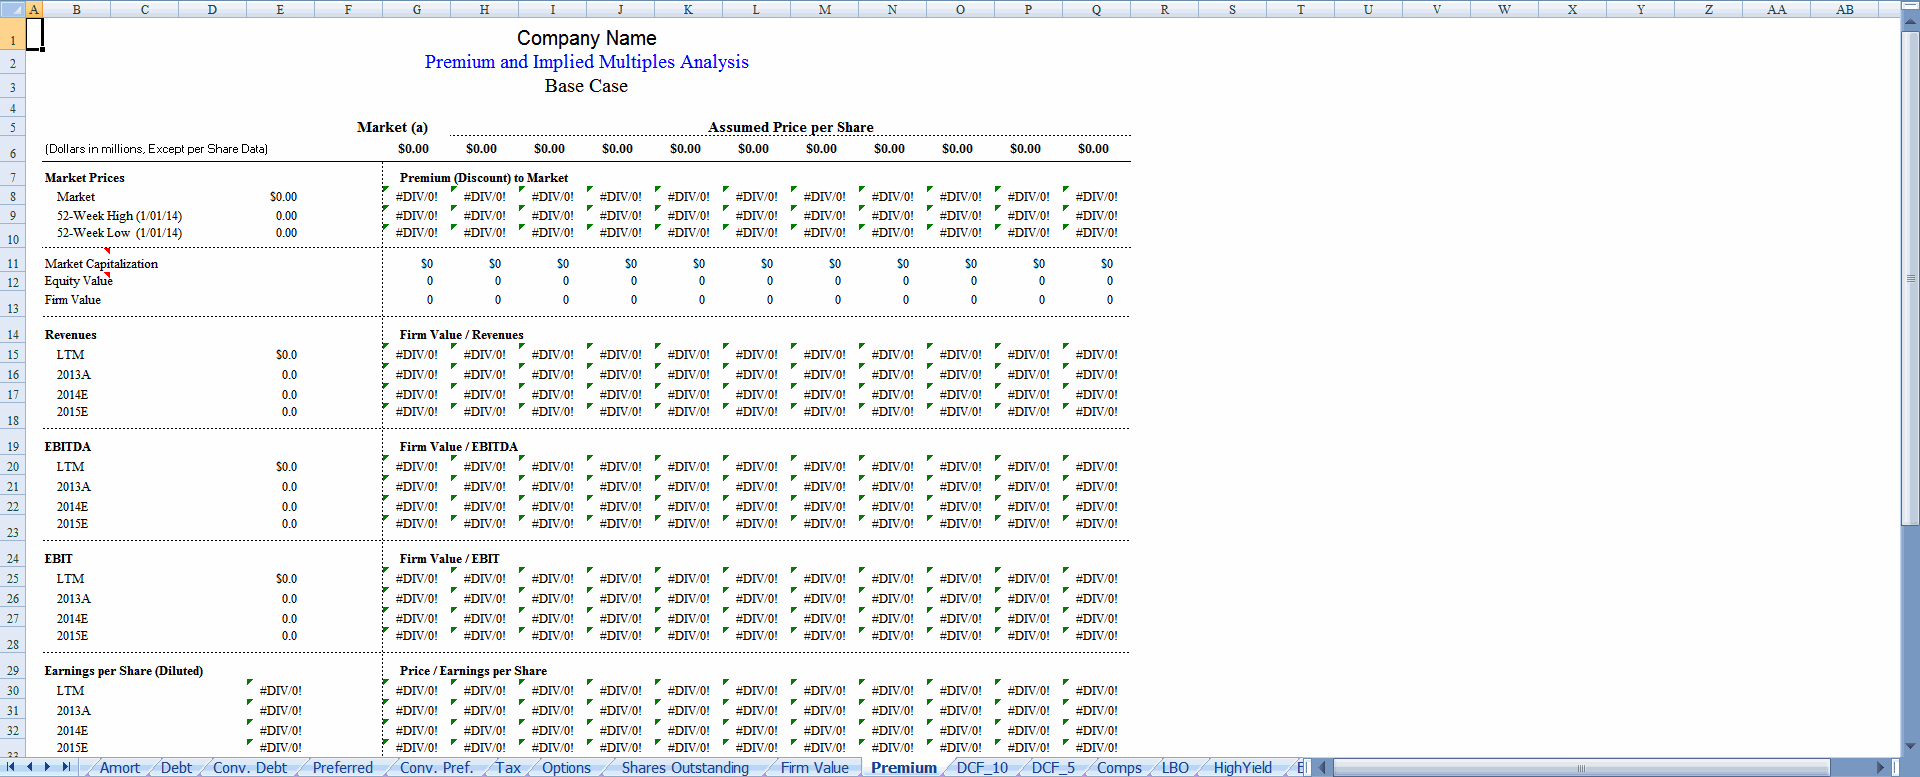
Task: Click the Revenues section label
Action: [x=71, y=335]
